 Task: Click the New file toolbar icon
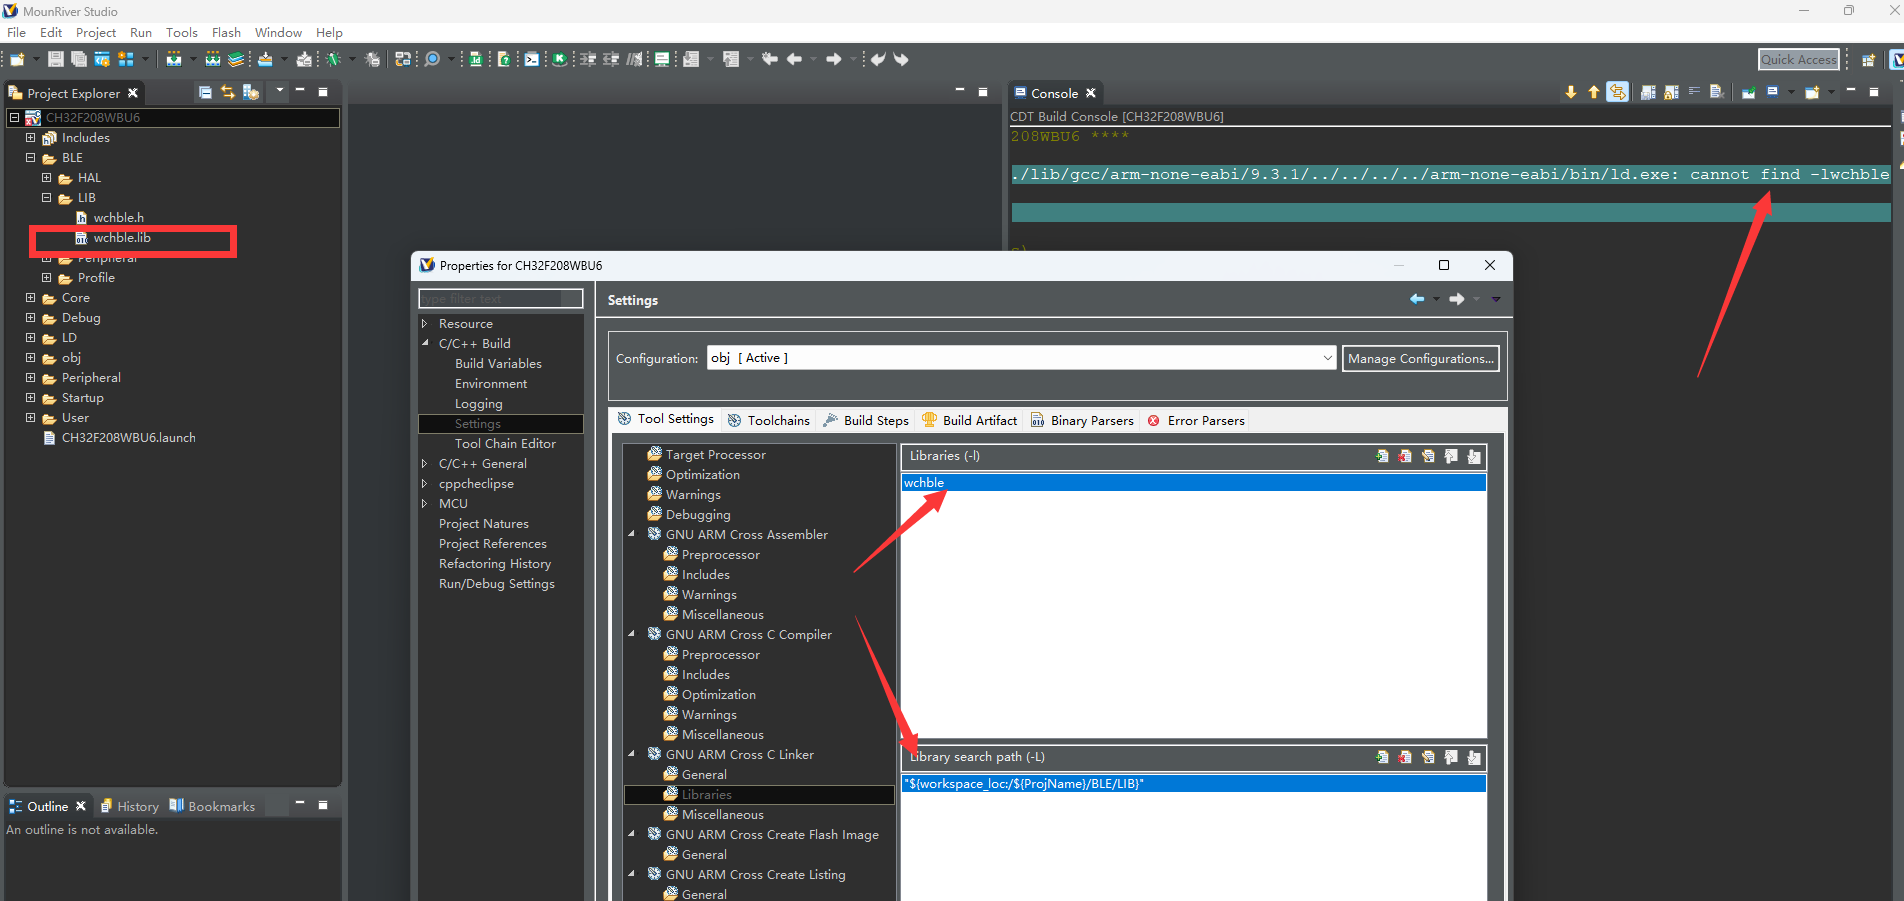17,60
